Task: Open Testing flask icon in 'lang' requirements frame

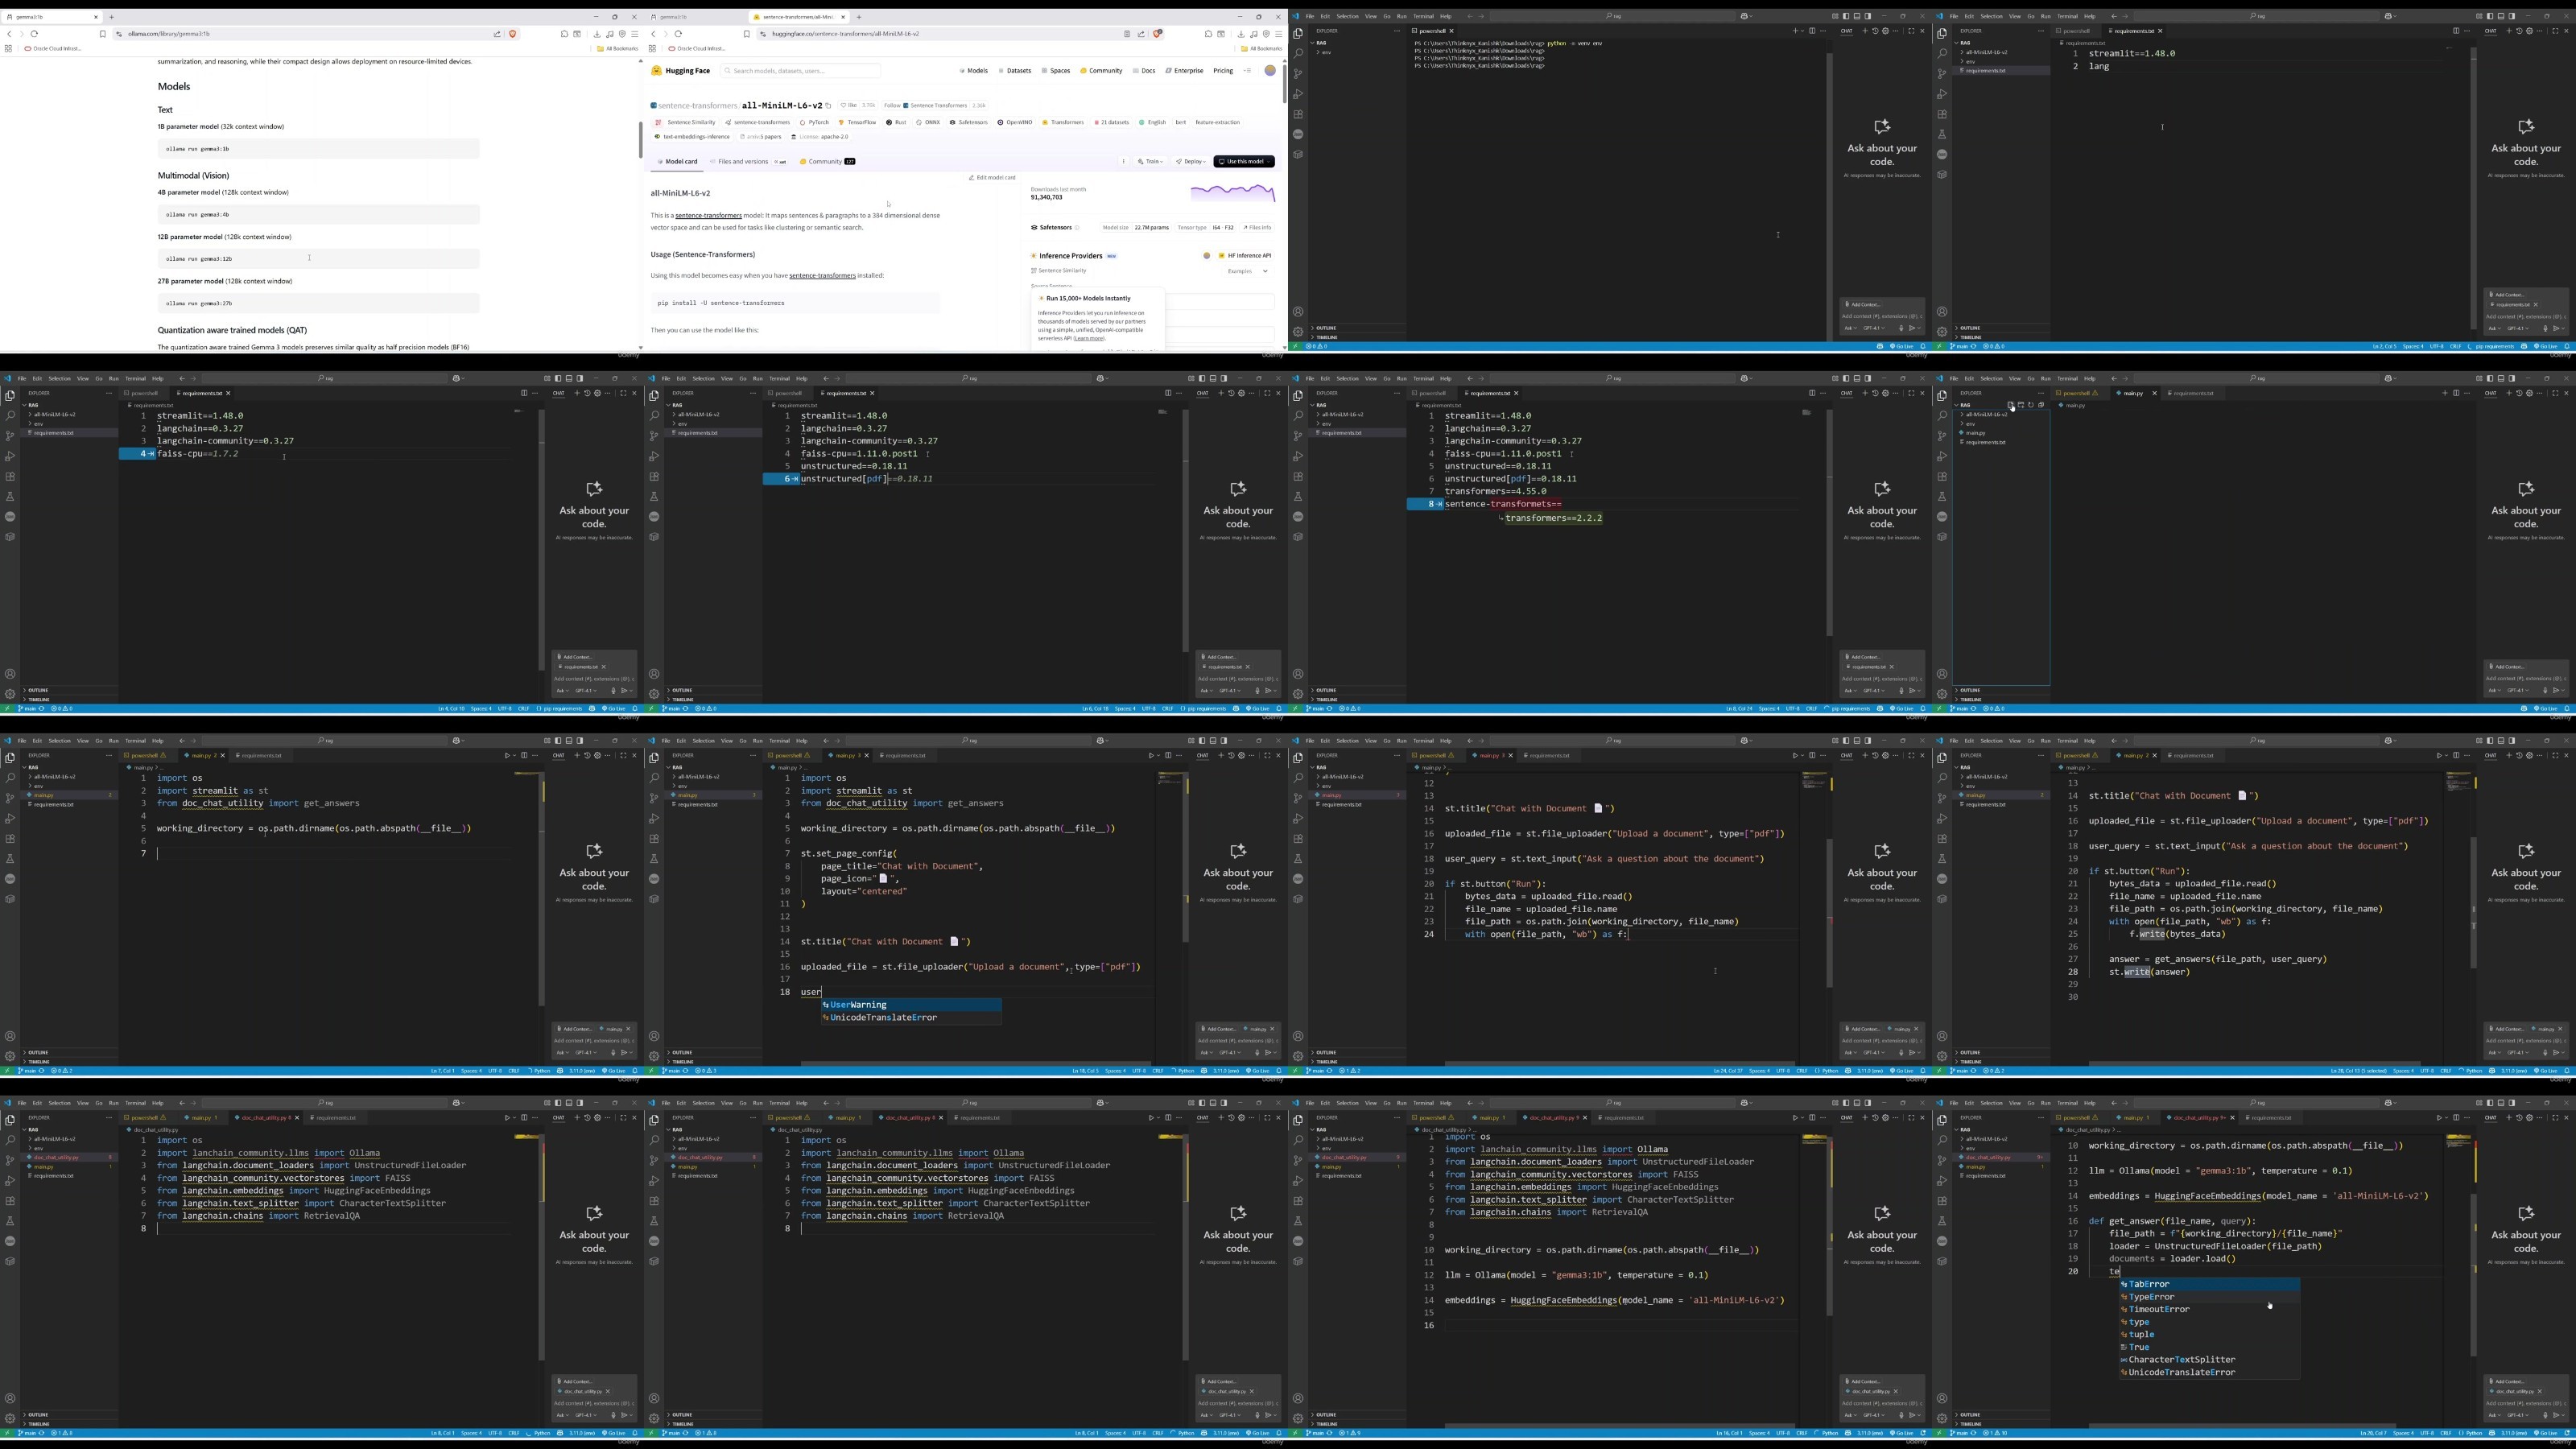Action: point(1942,134)
